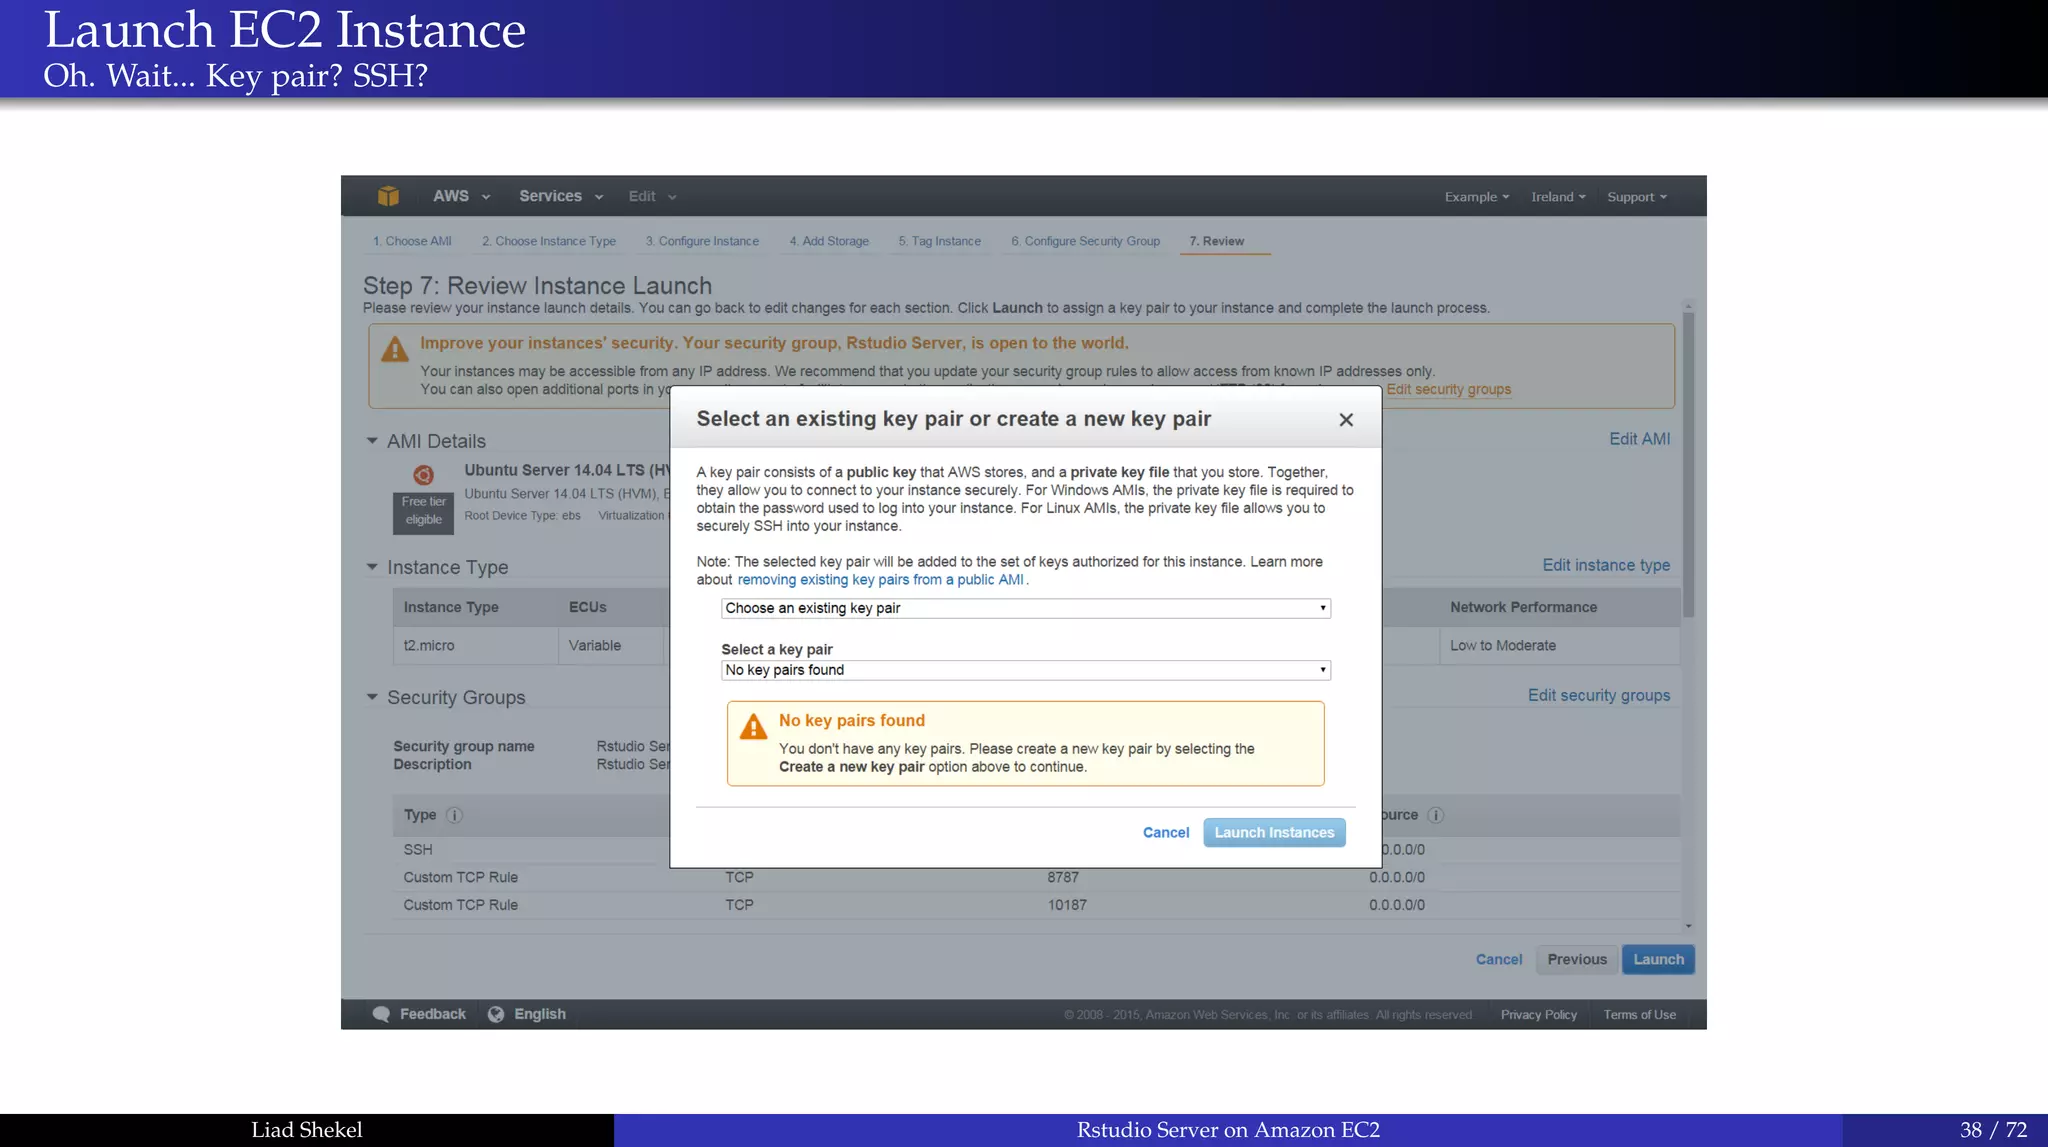This screenshot has height=1147, width=2048.
Task: Click the page vertical scrollbar thumb
Action: click(x=1688, y=465)
